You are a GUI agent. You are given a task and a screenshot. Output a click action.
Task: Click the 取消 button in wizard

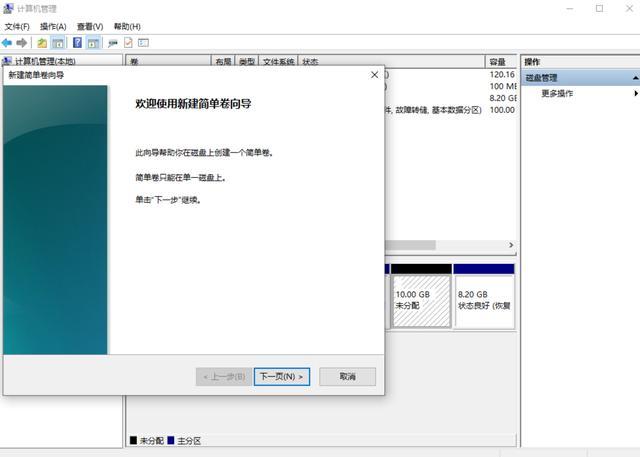tap(347, 377)
